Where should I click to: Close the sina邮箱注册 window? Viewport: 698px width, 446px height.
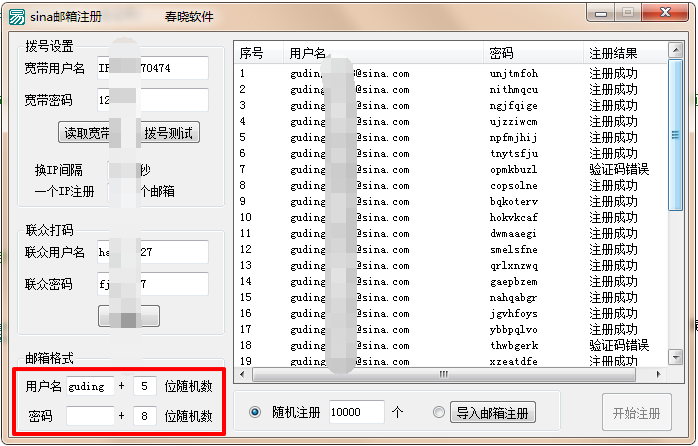click(x=665, y=12)
